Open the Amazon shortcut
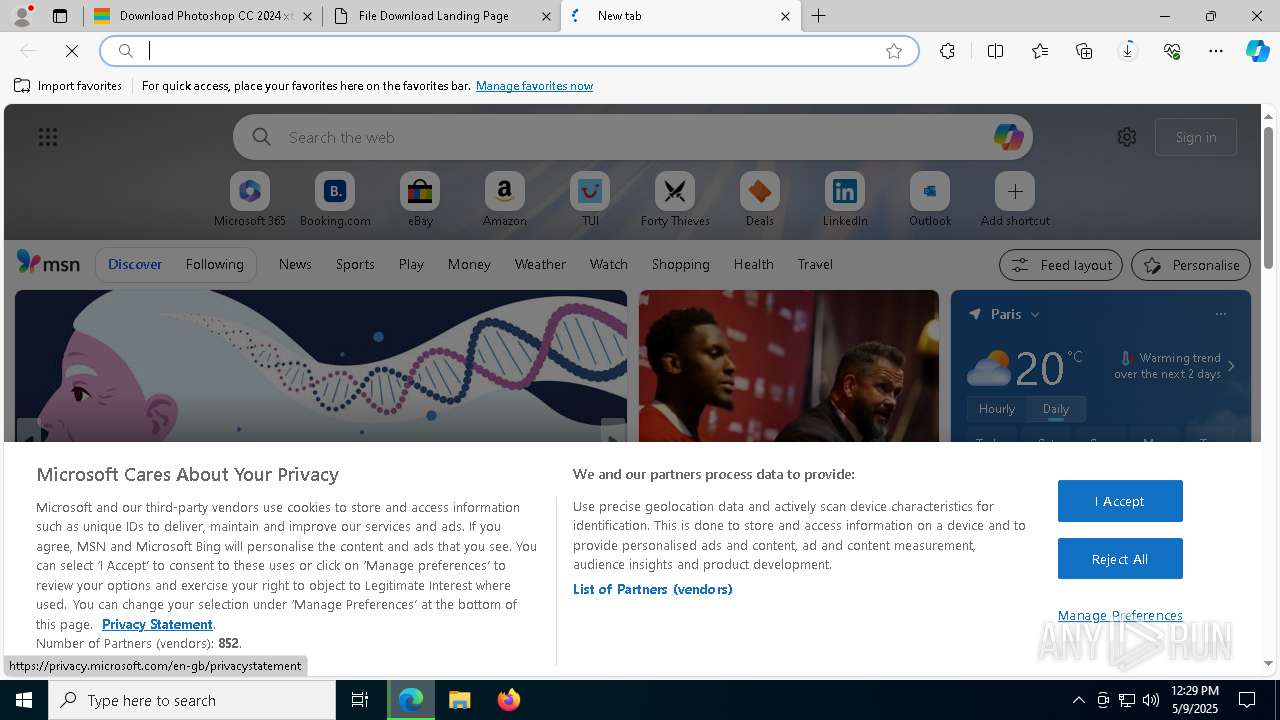This screenshot has width=1280, height=720. [505, 200]
